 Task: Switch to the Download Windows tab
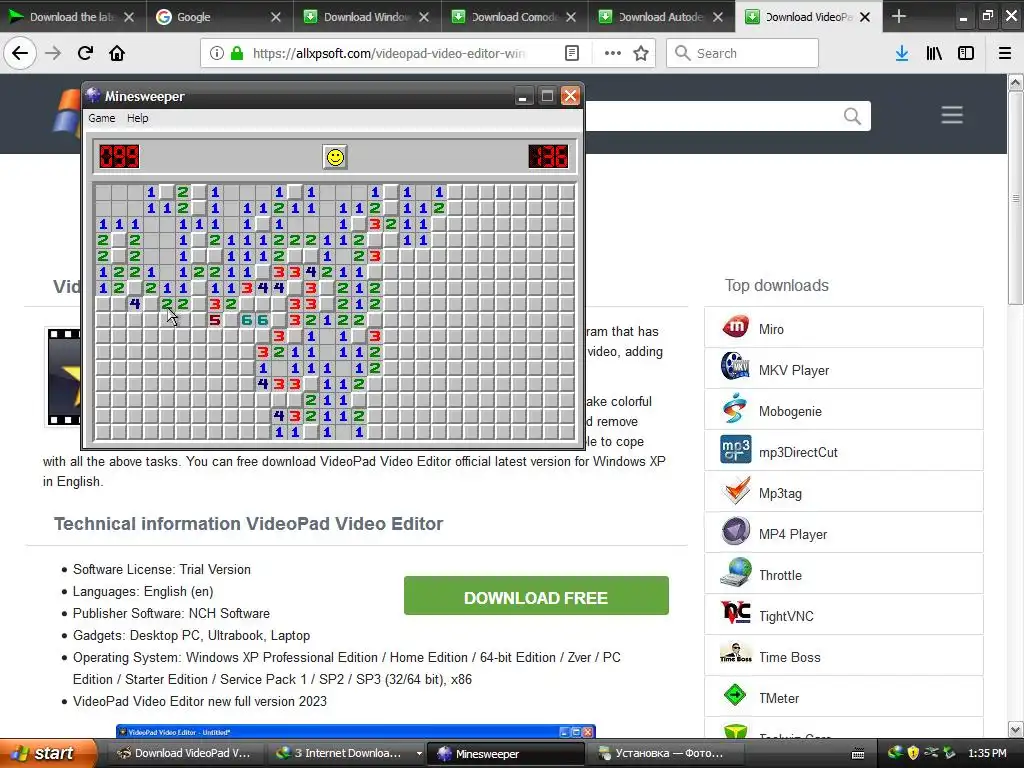click(x=367, y=17)
